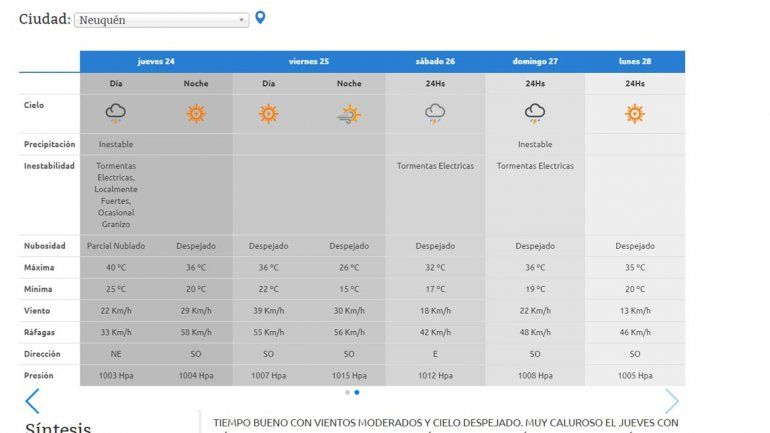Select the lunes 28 column header
770x433 pixels.
click(635, 62)
